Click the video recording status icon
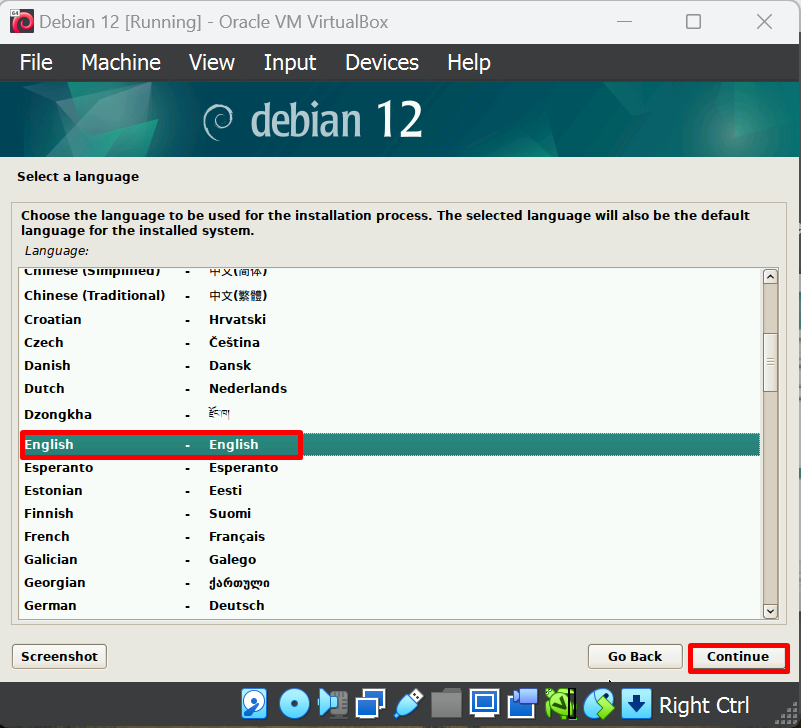This screenshot has width=801, height=728. (x=522, y=703)
